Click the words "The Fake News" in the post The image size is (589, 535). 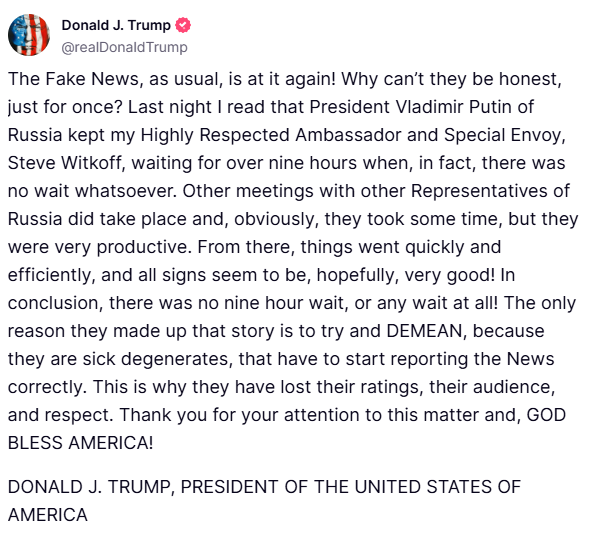tap(75, 79)
